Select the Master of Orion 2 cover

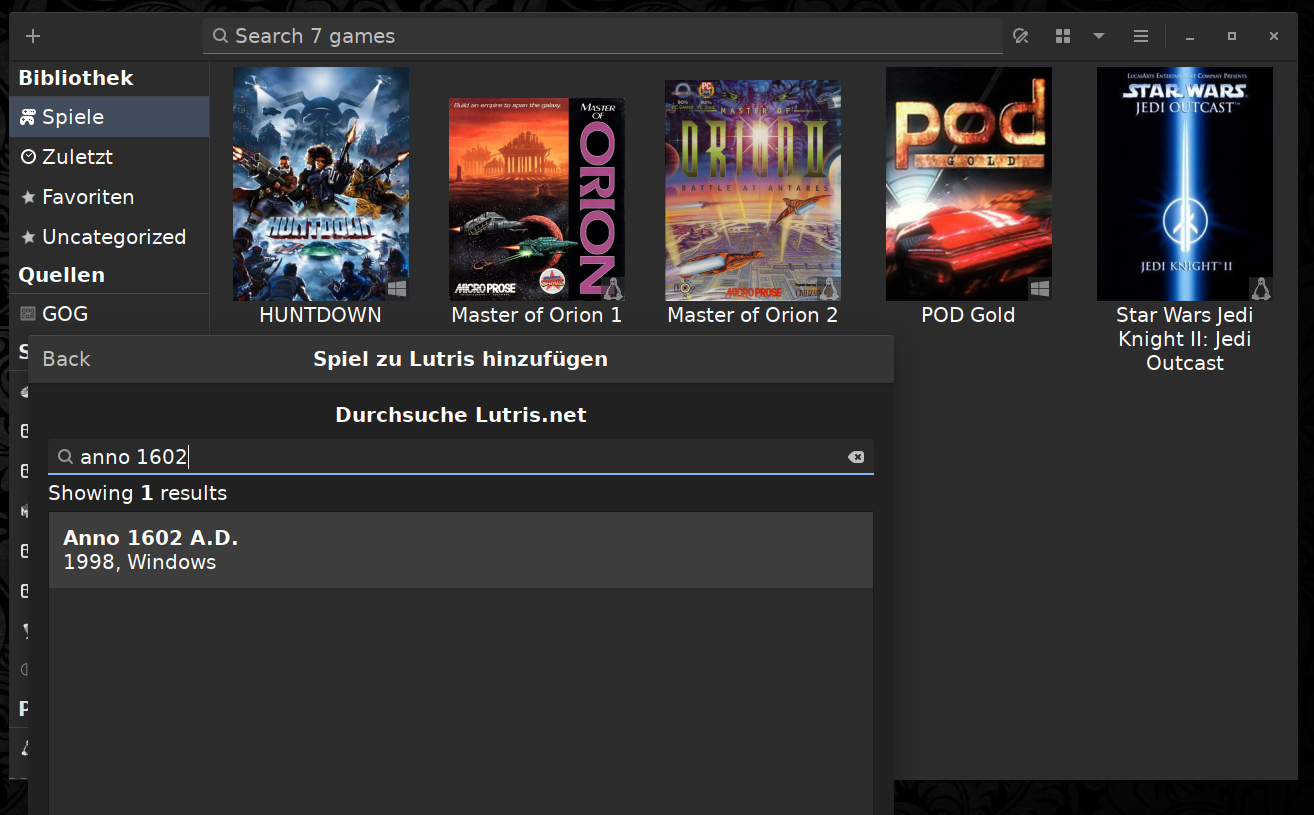[x=753, y=190]
